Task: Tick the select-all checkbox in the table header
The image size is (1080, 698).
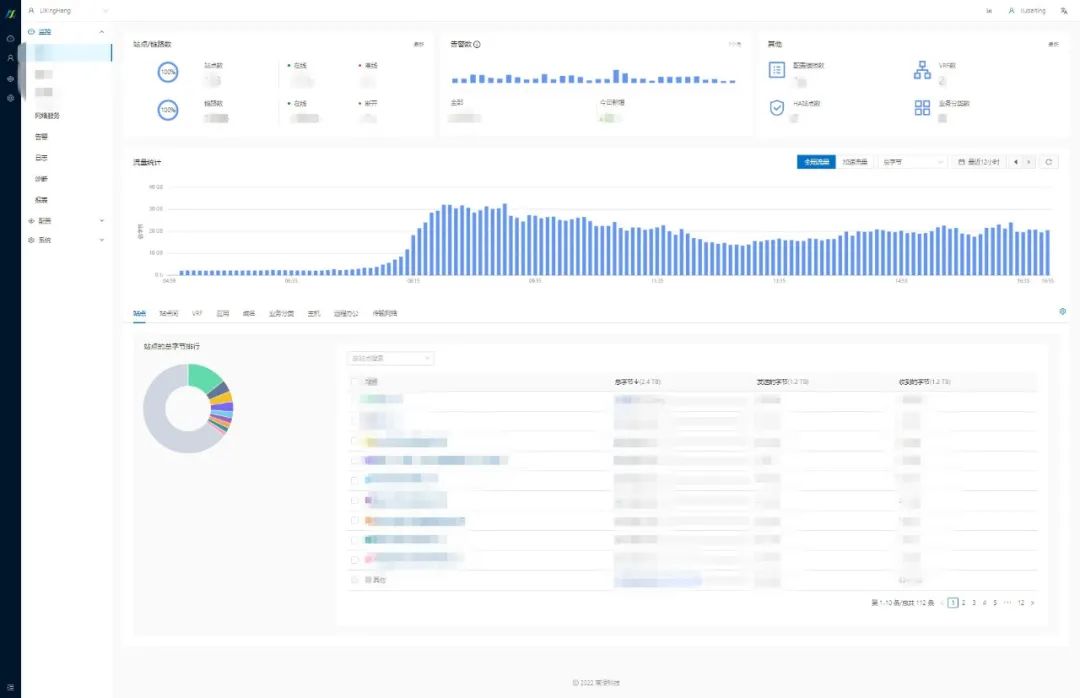Action: (355, 382)
